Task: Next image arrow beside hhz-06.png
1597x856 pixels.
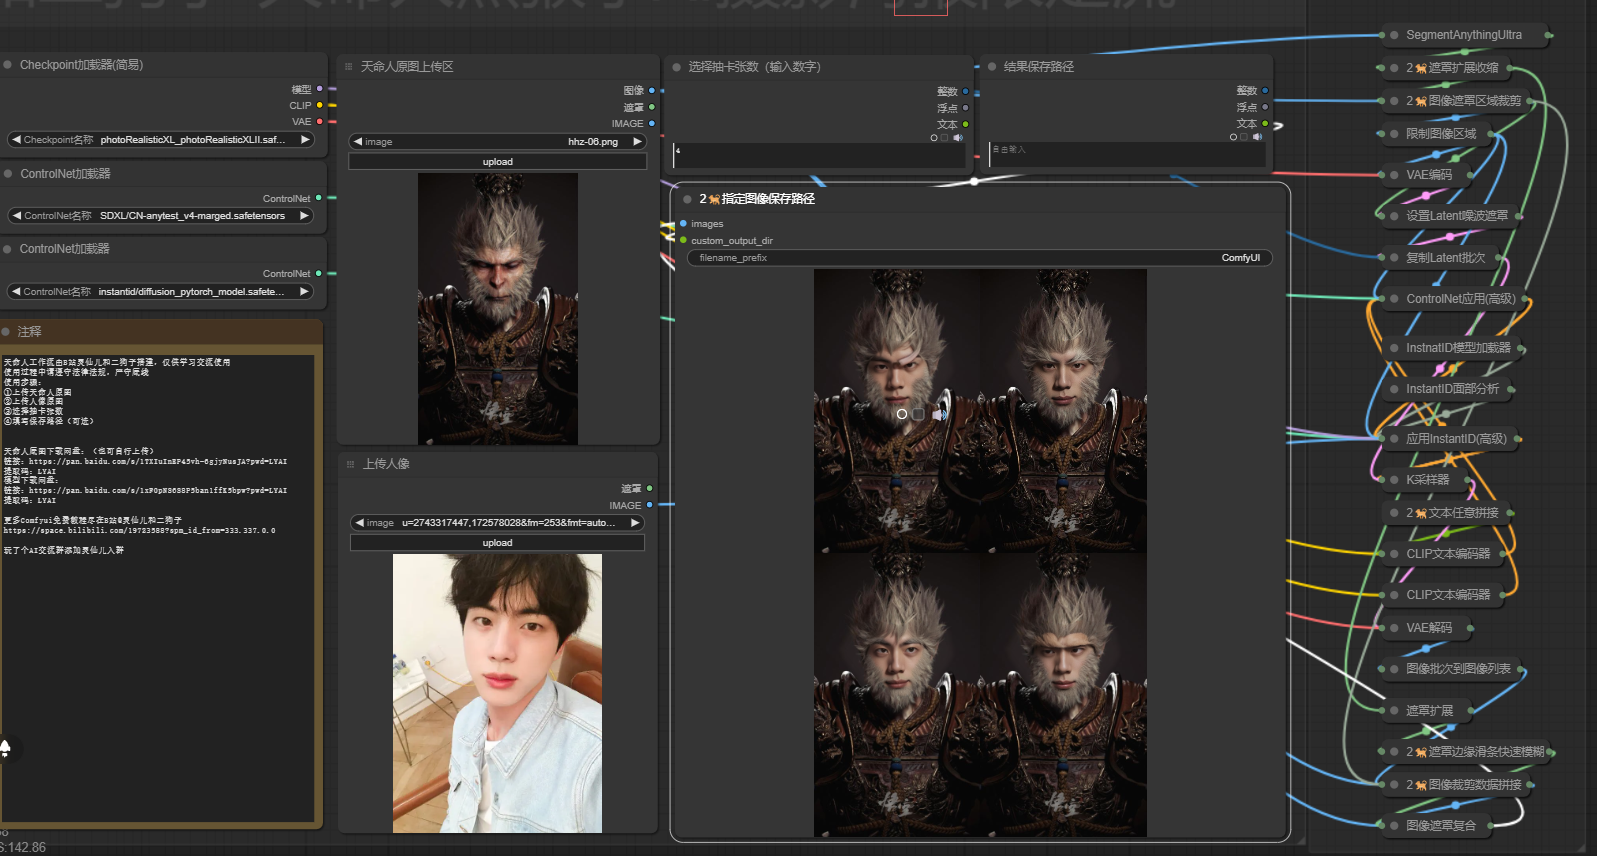Action: pyautogui.click(x=637, y=142)
